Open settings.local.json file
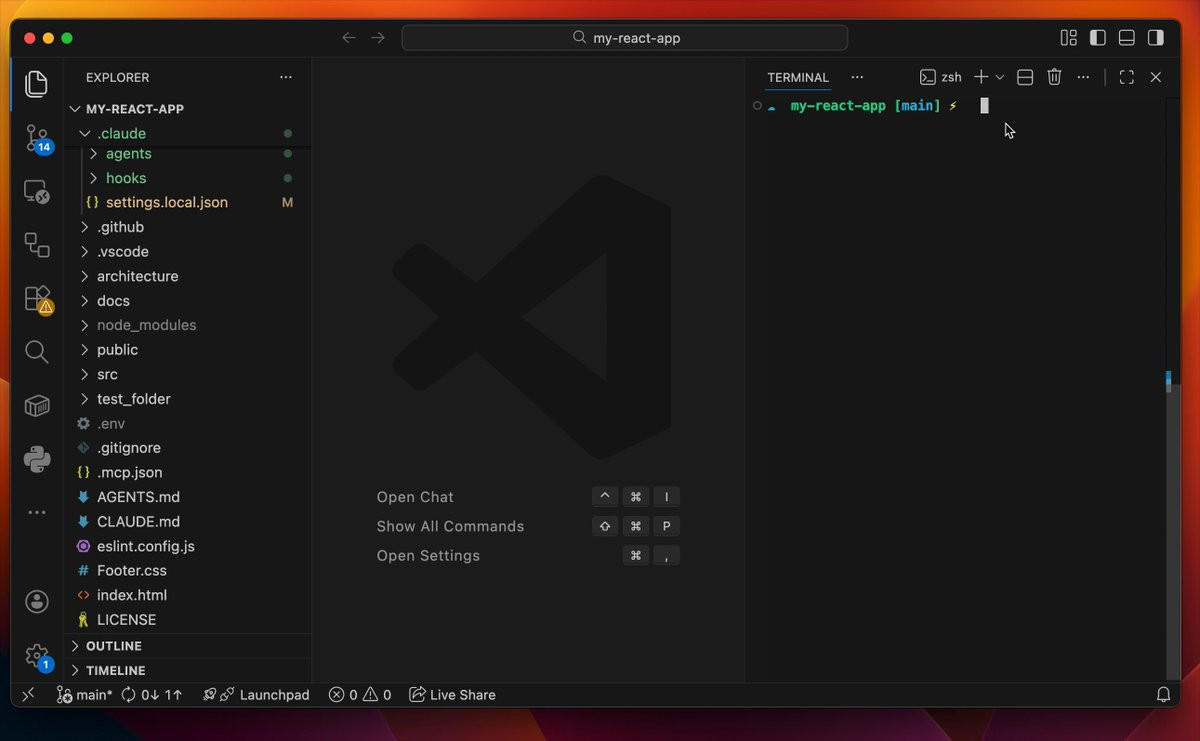This screenshot has width=1200, height=741. (x=188, y=202)
